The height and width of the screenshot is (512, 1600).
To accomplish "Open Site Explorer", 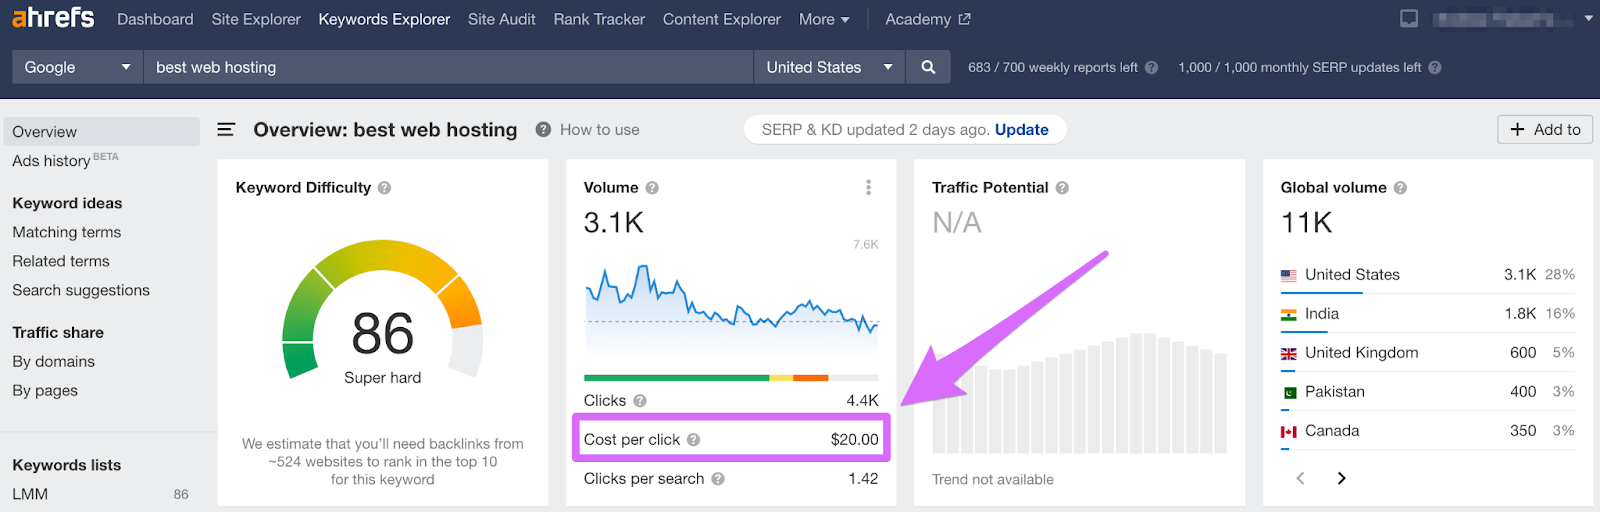I will [x=256, y=19].
